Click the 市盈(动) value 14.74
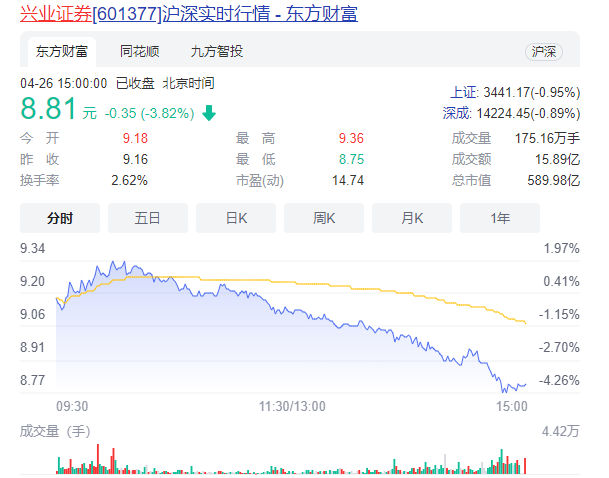 [348, 180]
